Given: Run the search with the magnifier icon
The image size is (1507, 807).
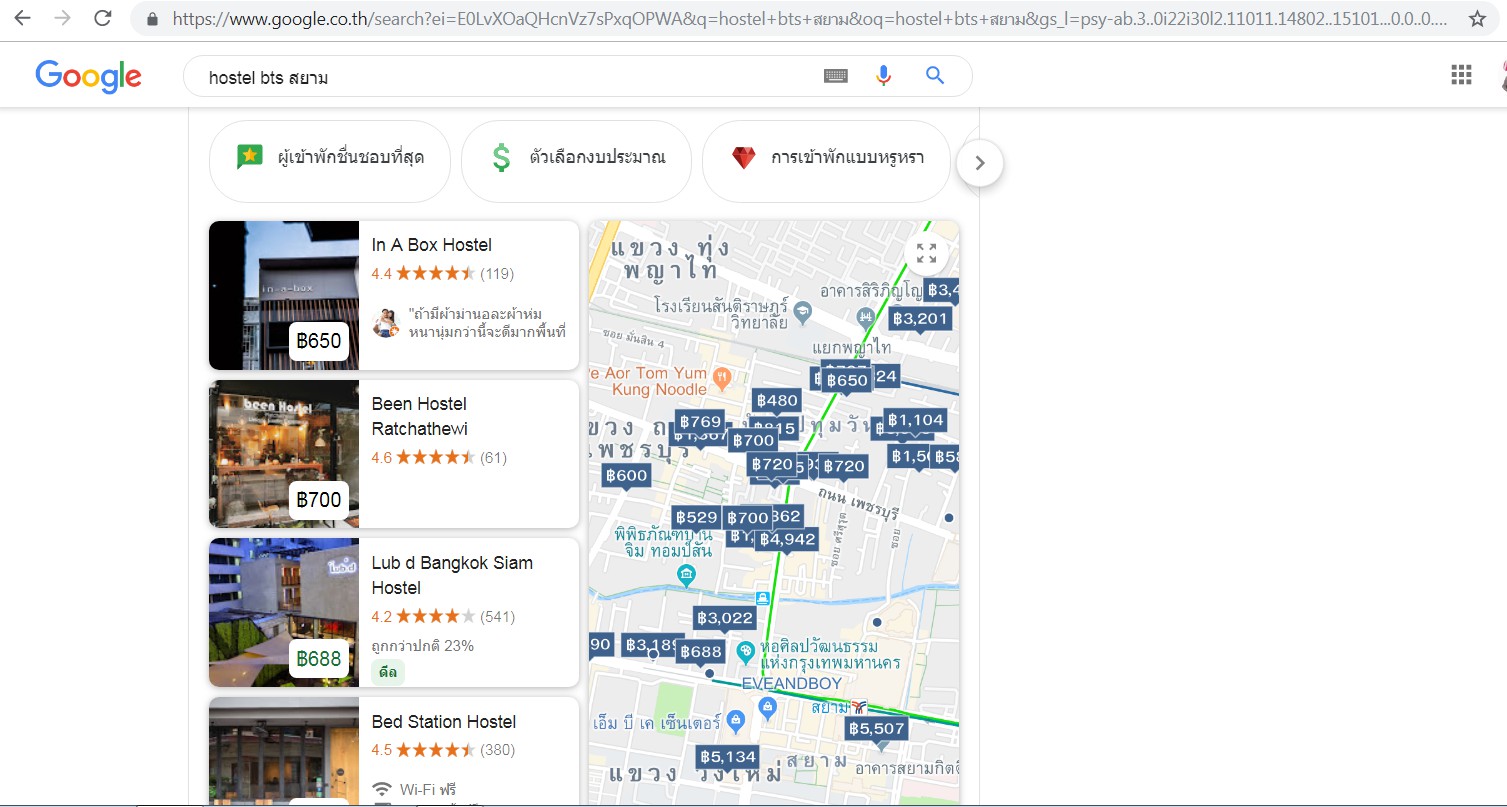Looking at the screenshot, I should [x=935, y=76].
